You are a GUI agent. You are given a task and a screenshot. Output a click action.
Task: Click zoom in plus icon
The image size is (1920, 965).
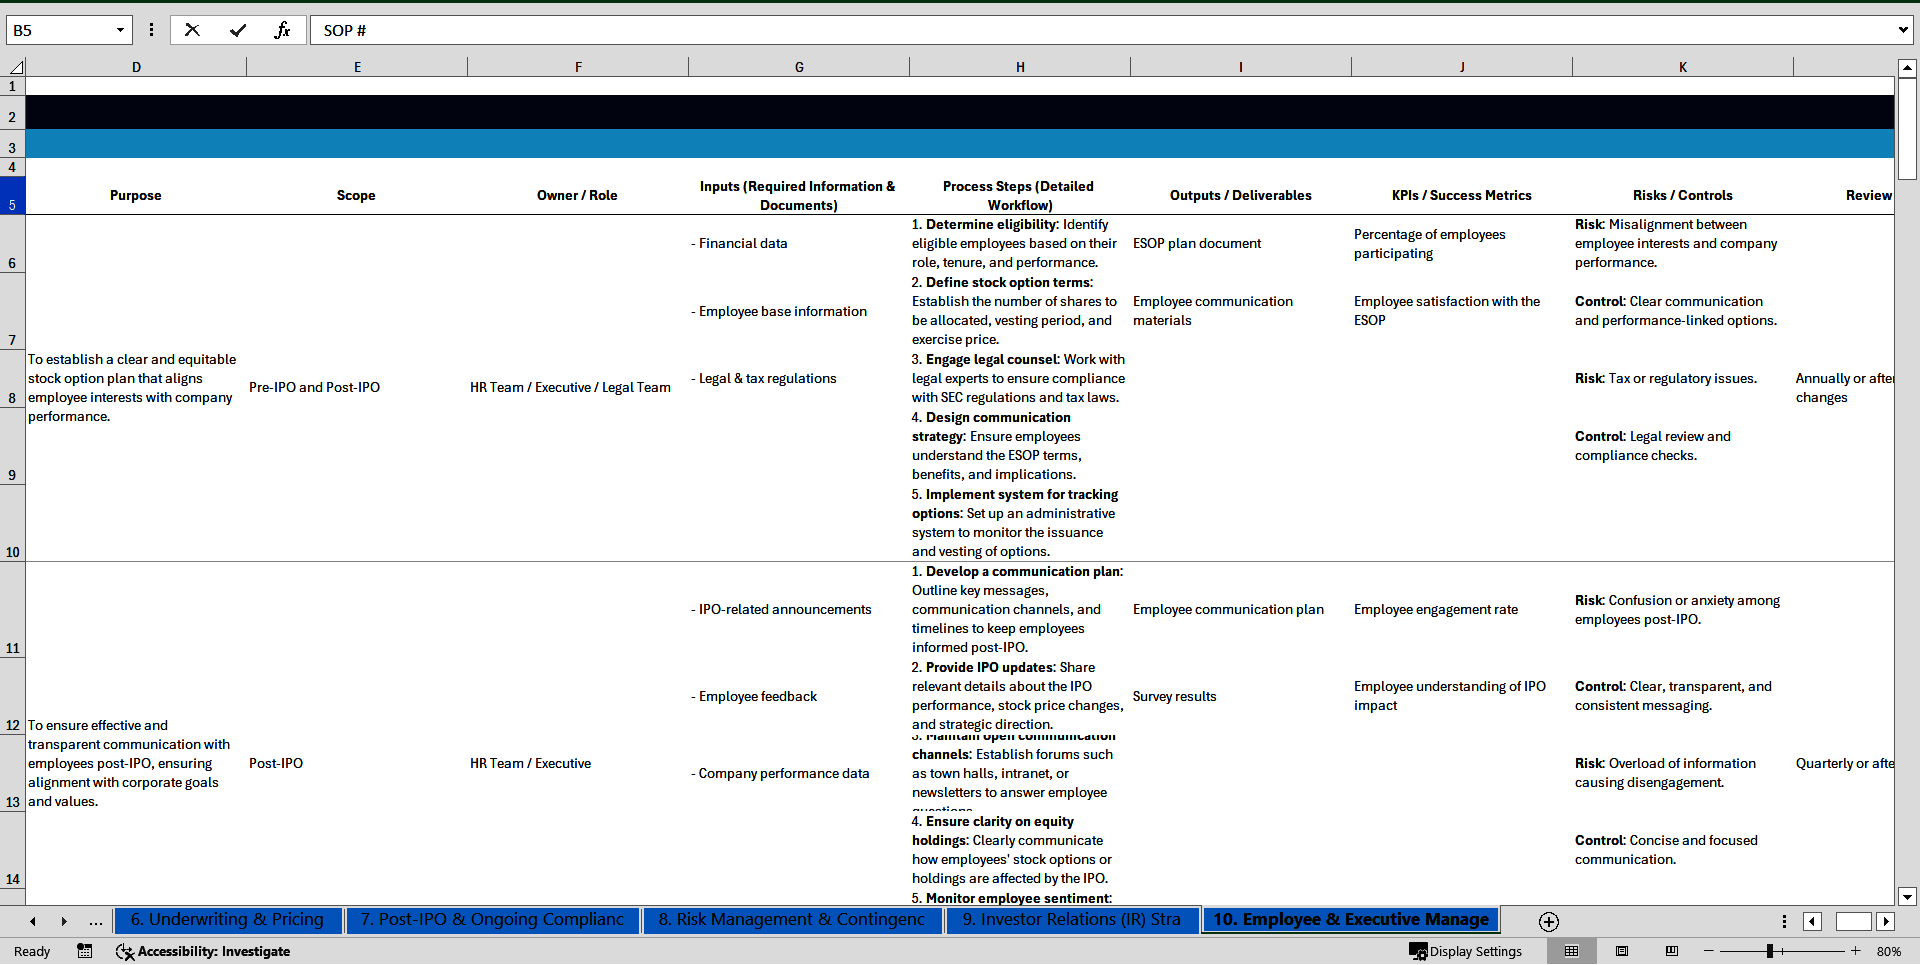1856,951
